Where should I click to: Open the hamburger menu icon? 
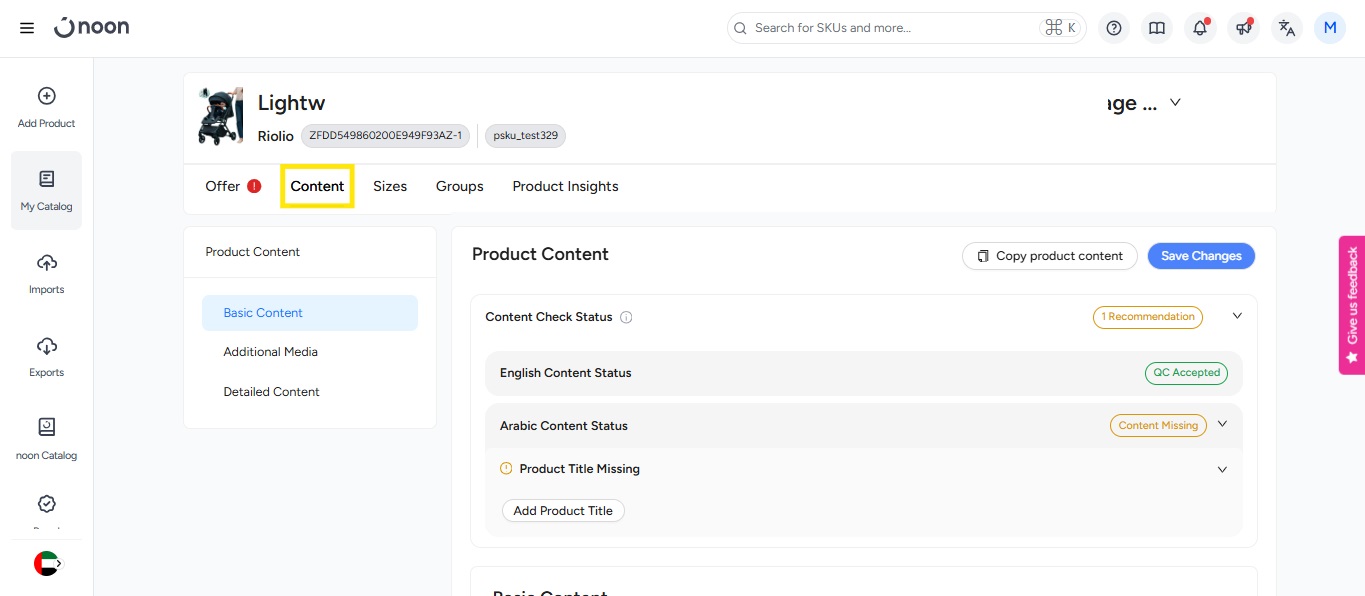point(27,28)
